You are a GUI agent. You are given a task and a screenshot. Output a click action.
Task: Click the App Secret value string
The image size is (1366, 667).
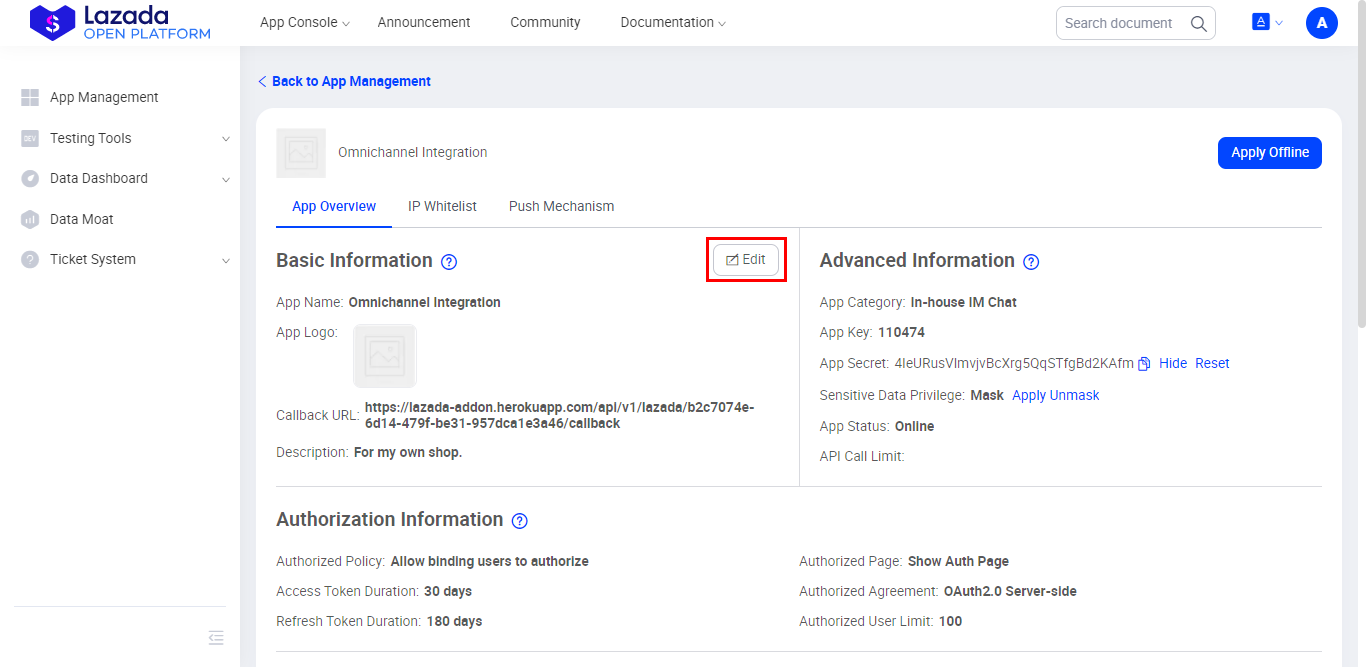tap(1014, 363)
